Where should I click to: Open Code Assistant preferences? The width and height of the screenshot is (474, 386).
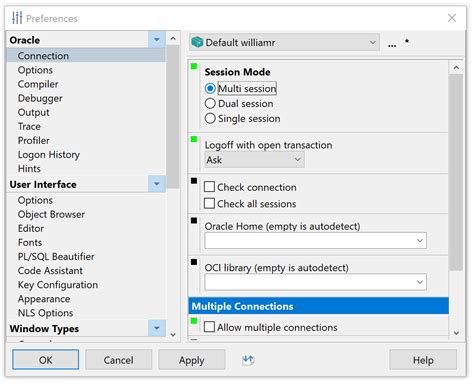point(50,271)
